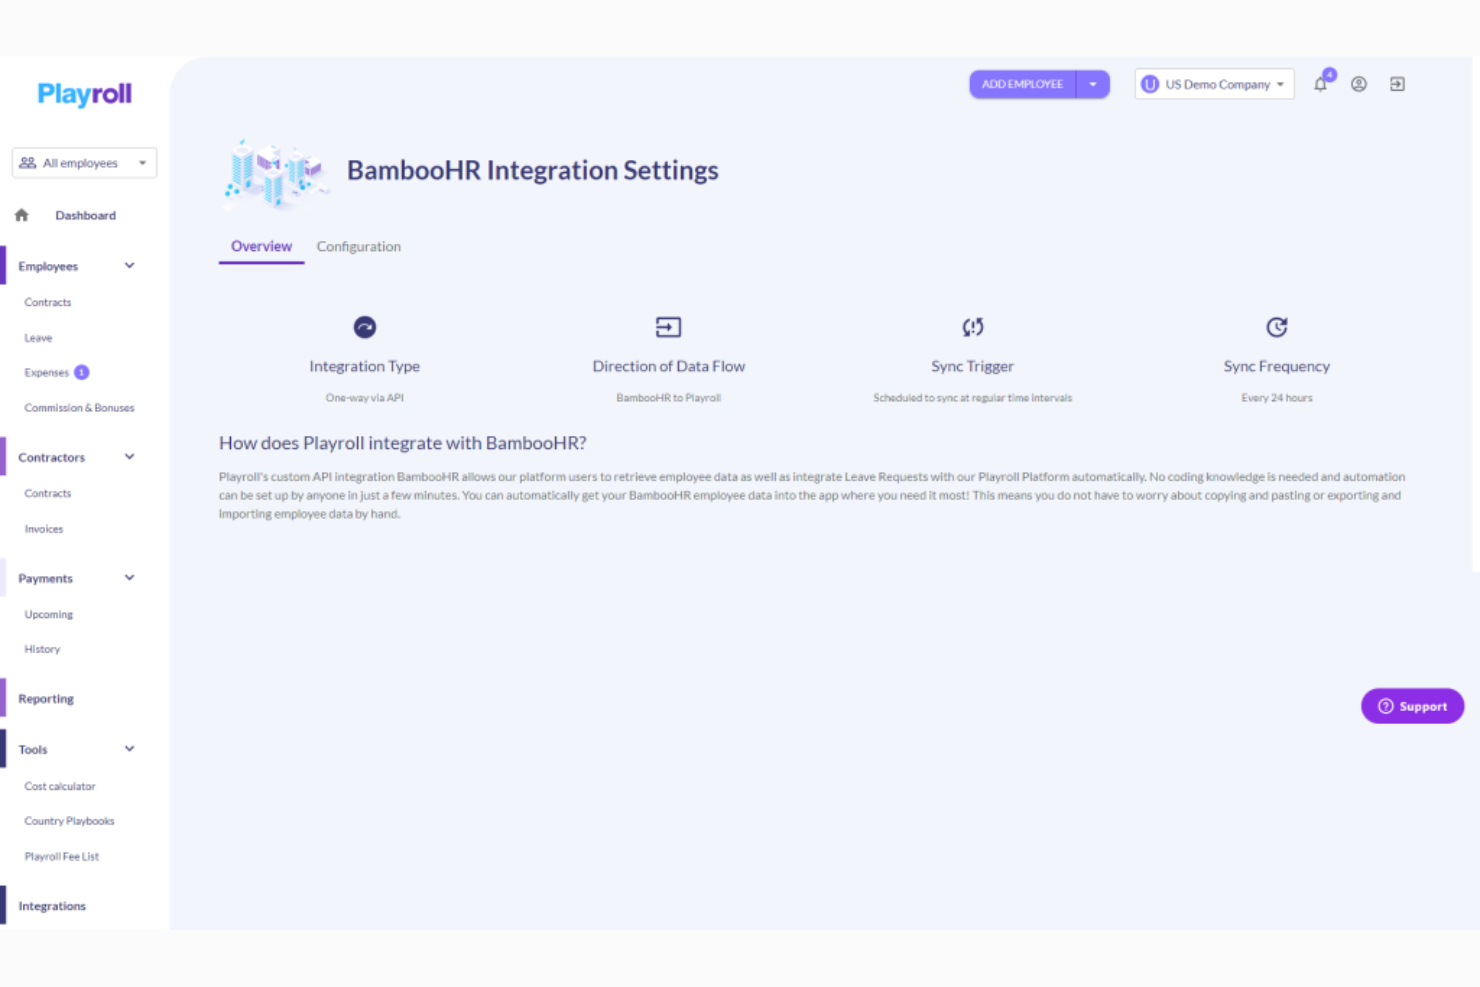Image resolution: width=1480 pixels, height=987 pixels.
Task: Switch to the Overview tab
Action: click(261, 246)
